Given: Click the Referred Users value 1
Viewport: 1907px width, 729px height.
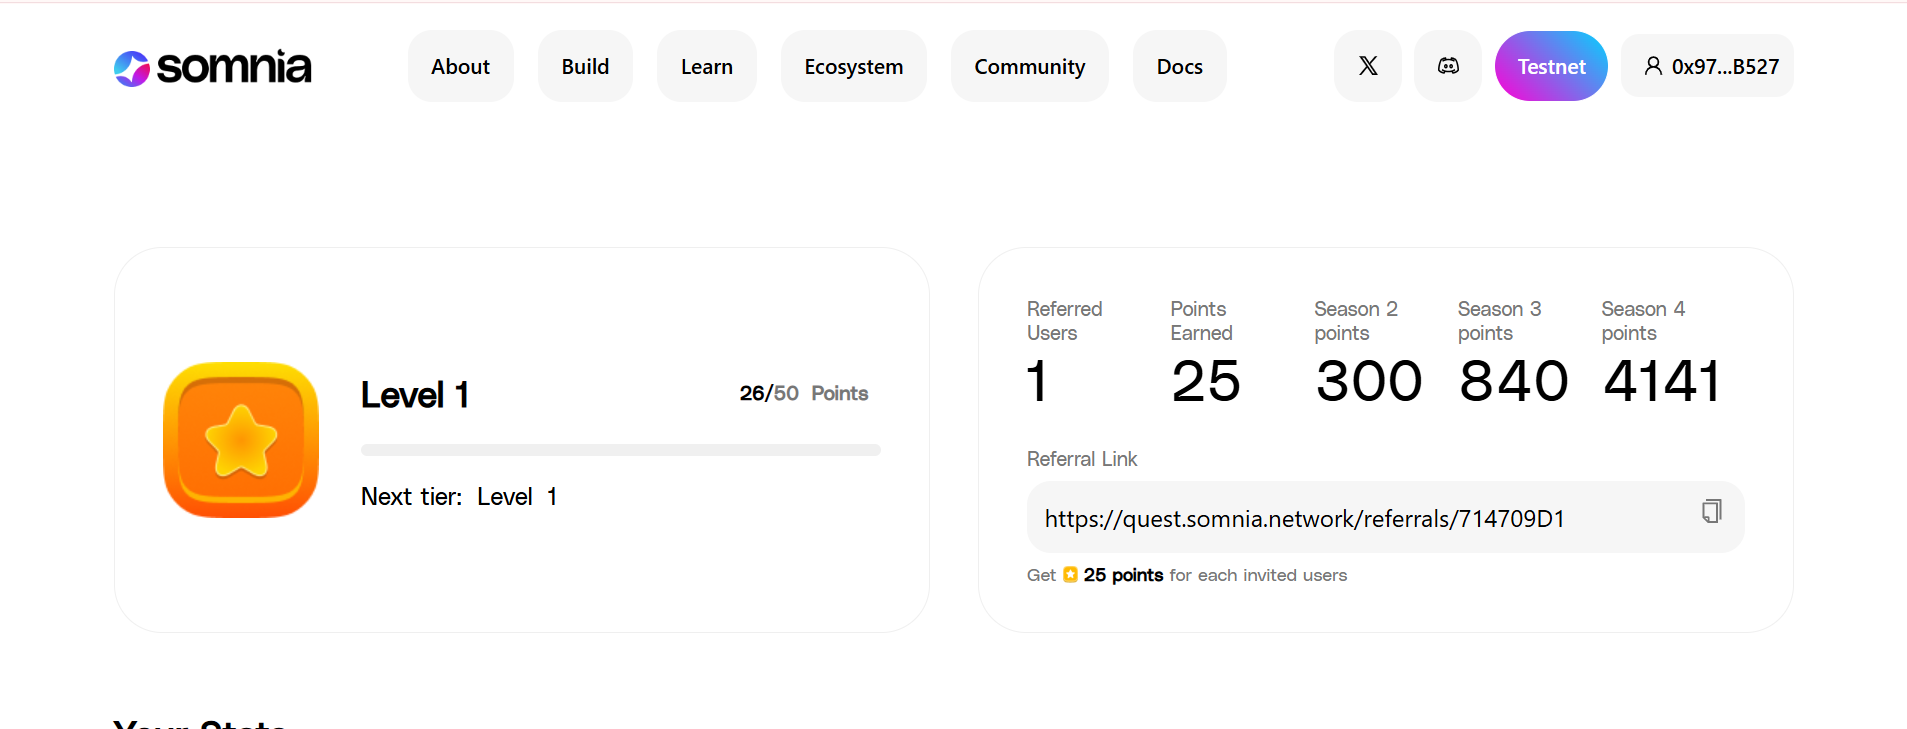Looking at the screenshot, I should (x=1037, y=381).
